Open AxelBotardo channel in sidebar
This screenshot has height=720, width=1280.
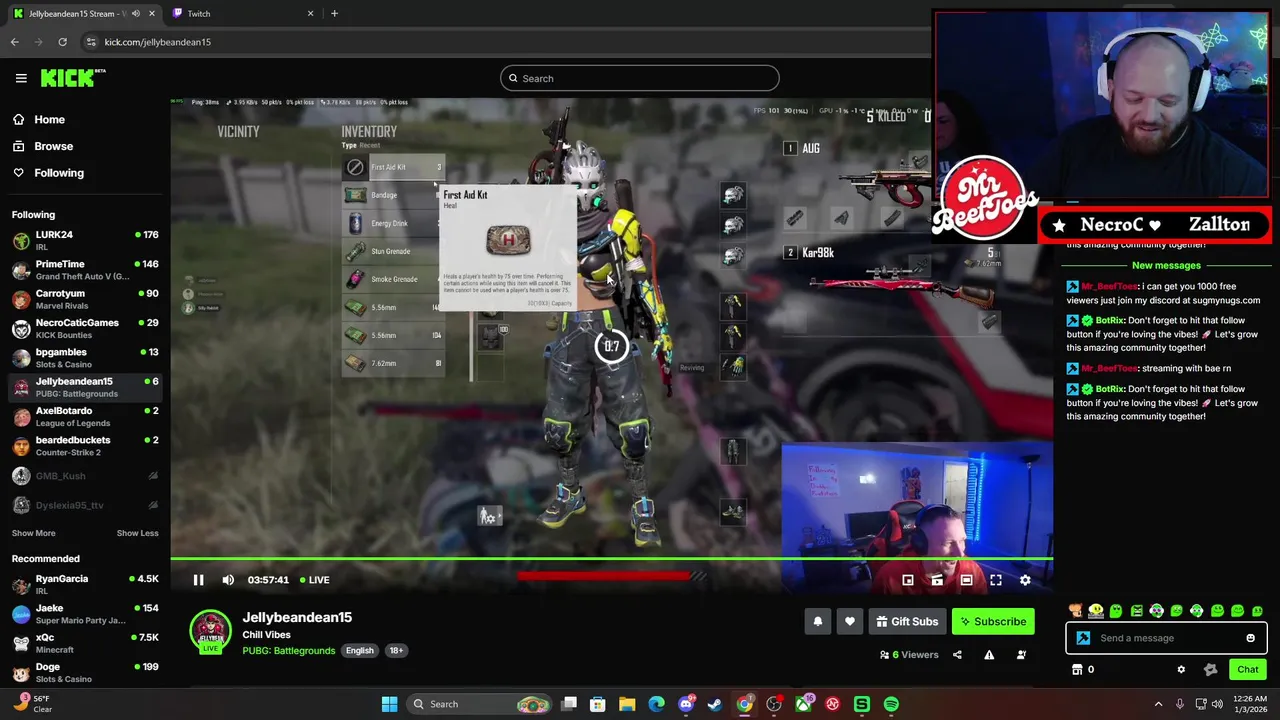(x=85, y=416)
